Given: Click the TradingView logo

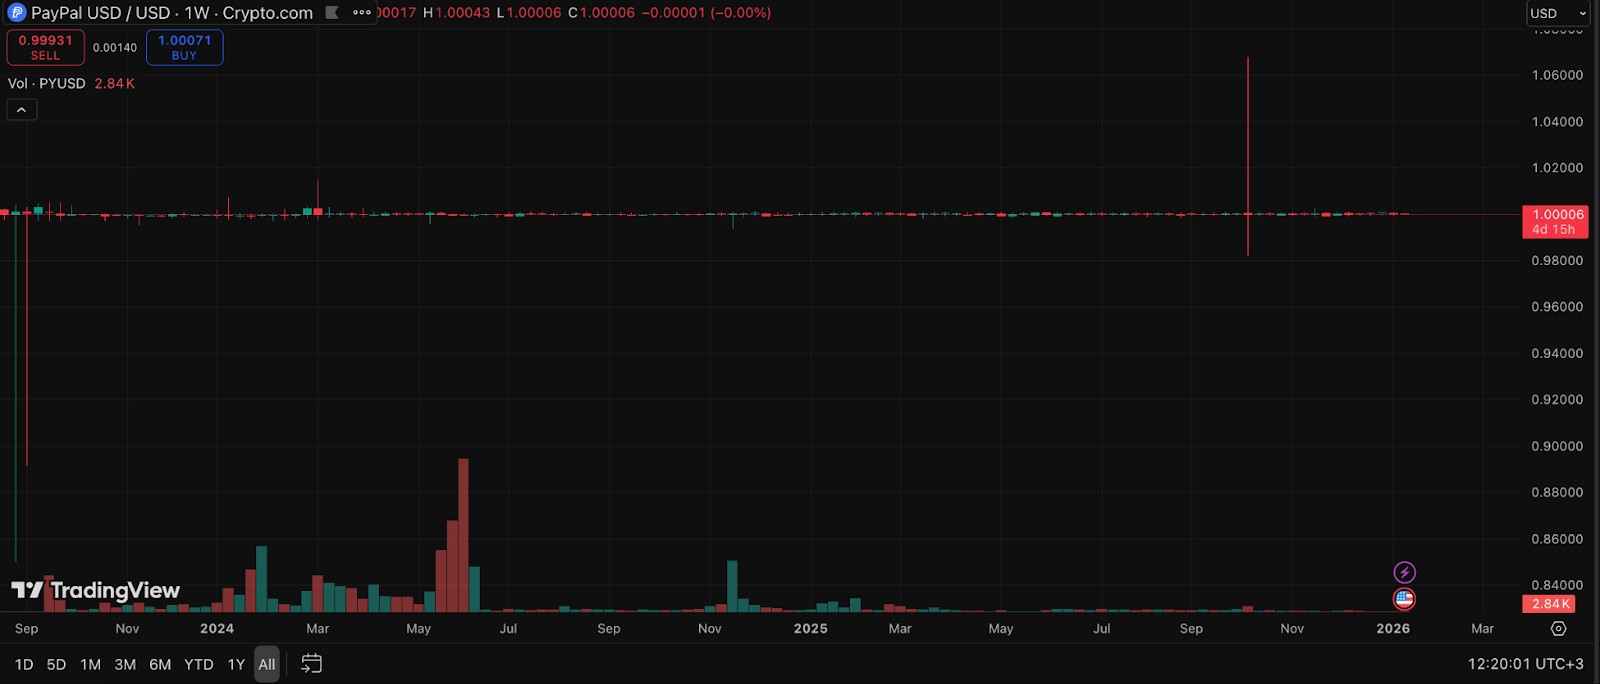Looking at the screenshot, I should (x=95, y=590).
